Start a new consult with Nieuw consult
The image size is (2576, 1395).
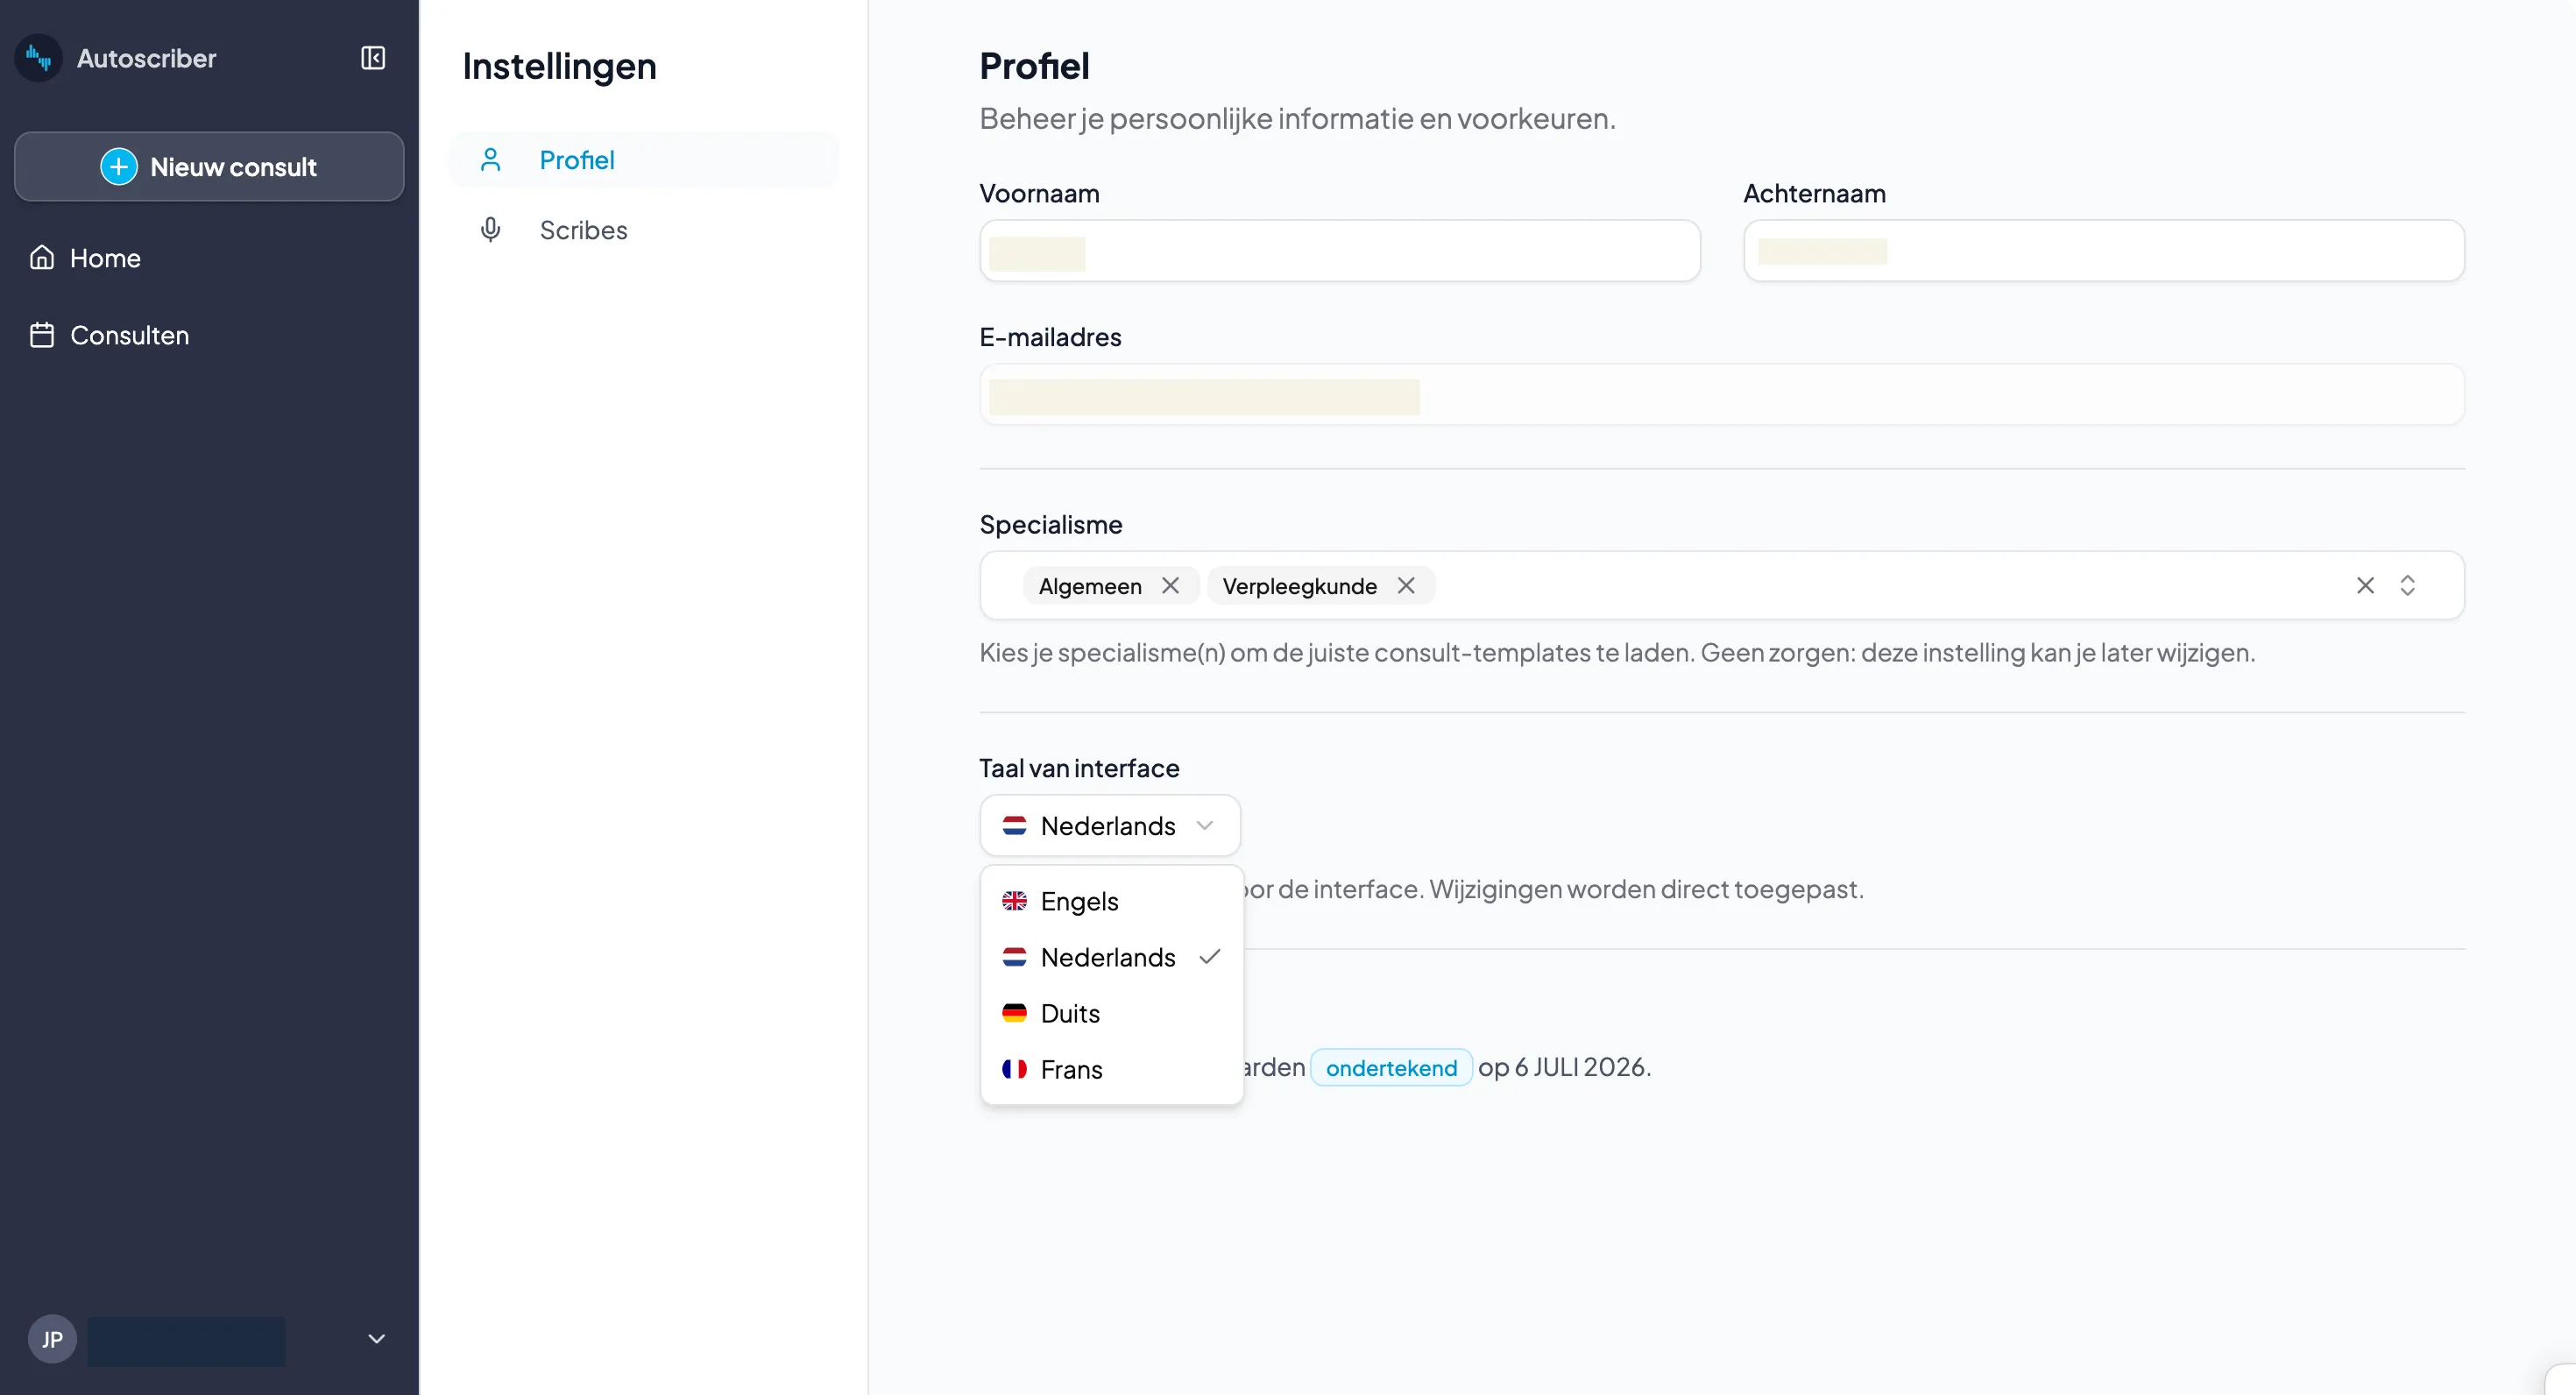[x=209, y=167]
